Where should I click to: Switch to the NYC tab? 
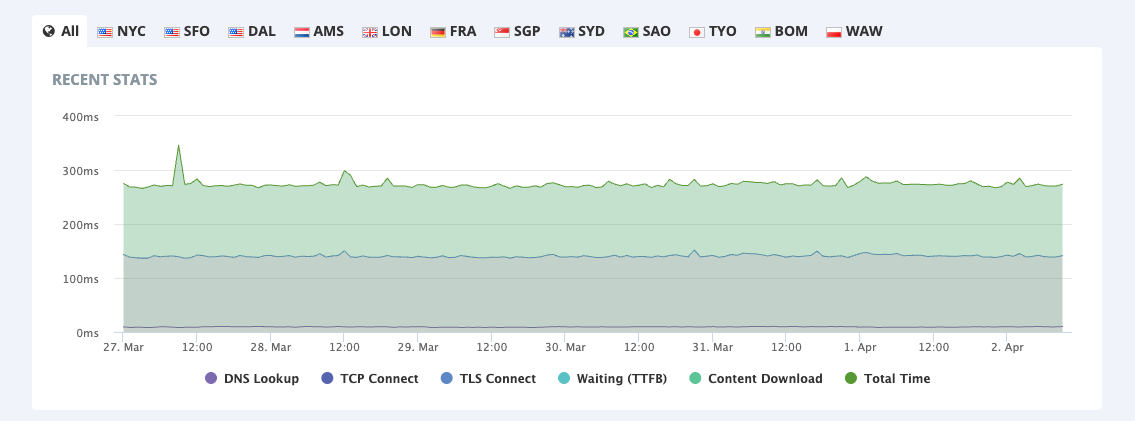[121, 31]
